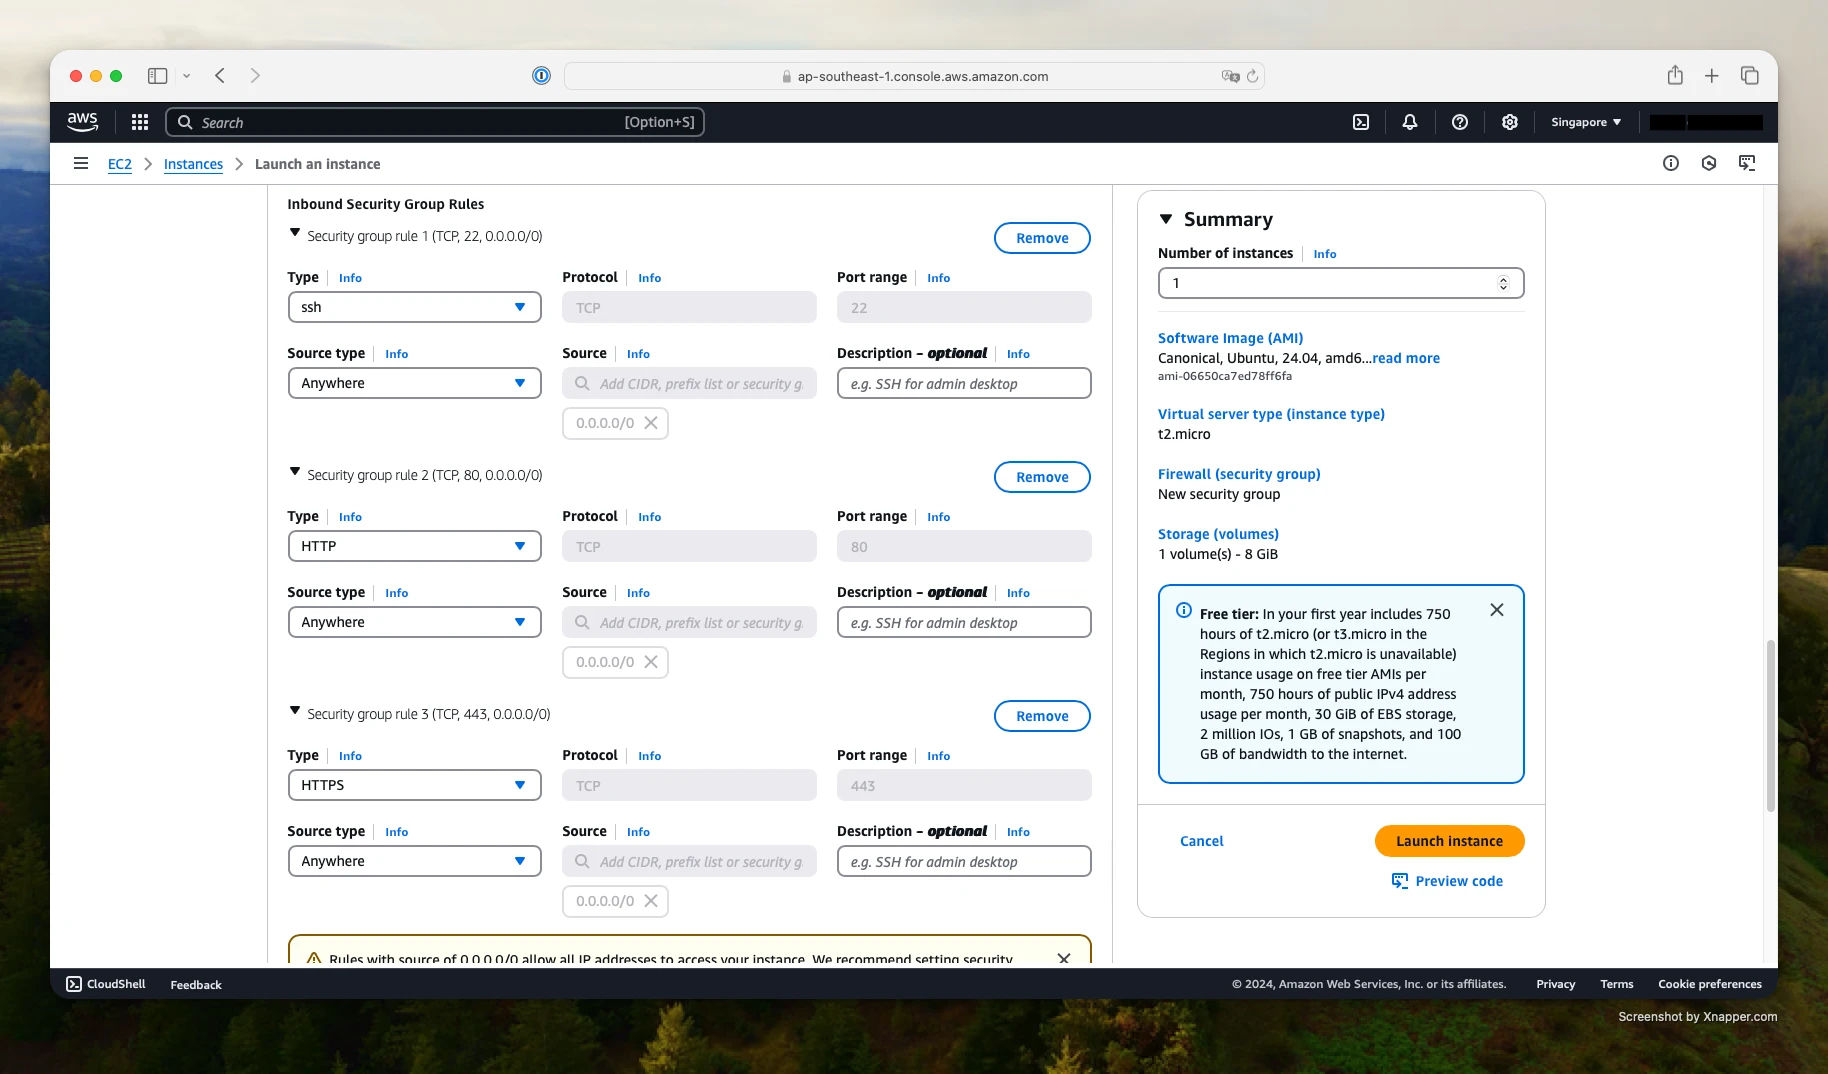The image size is (1828, 1074).
Task: Click the Safari share icon
Action: click(1675, 75)
